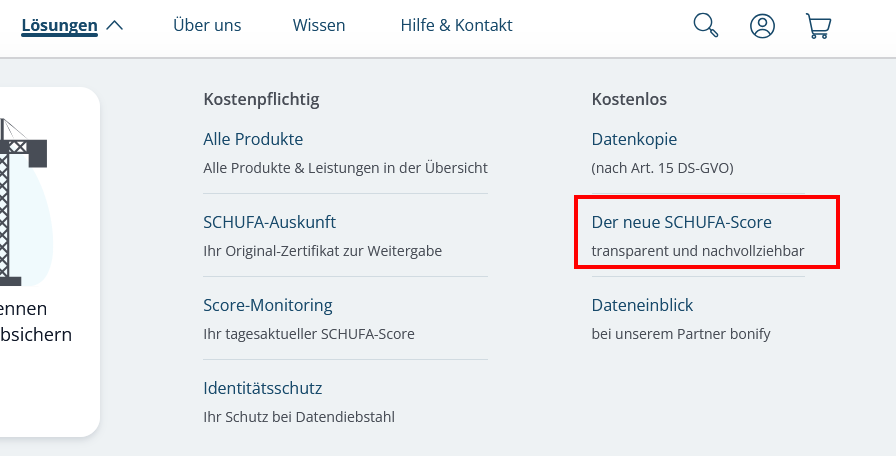Open the Hilfe & Kontakt menu
This screenshot has width=896, height=456.
coord(457,26)
